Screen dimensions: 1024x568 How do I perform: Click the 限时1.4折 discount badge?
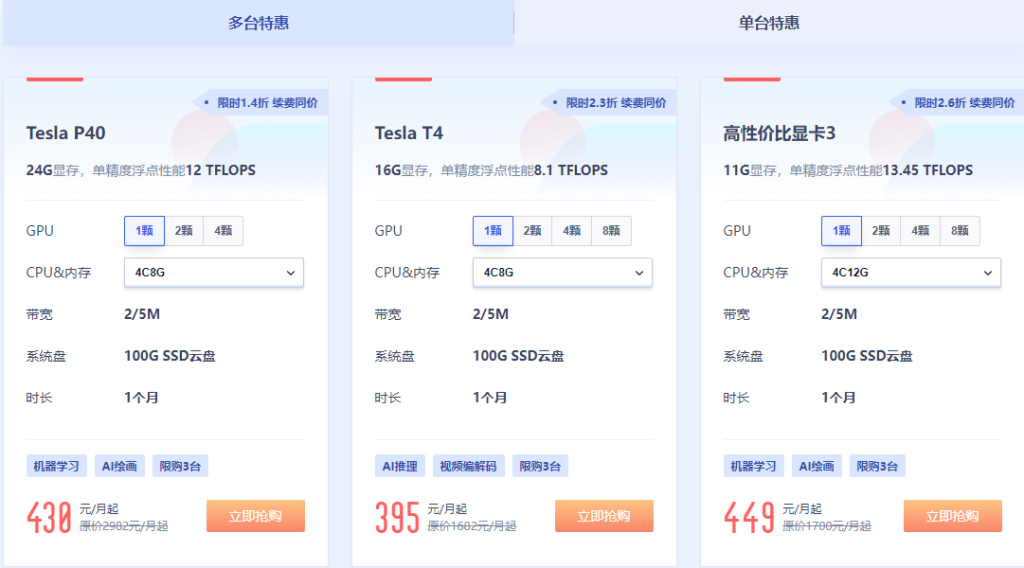(260, 103)
